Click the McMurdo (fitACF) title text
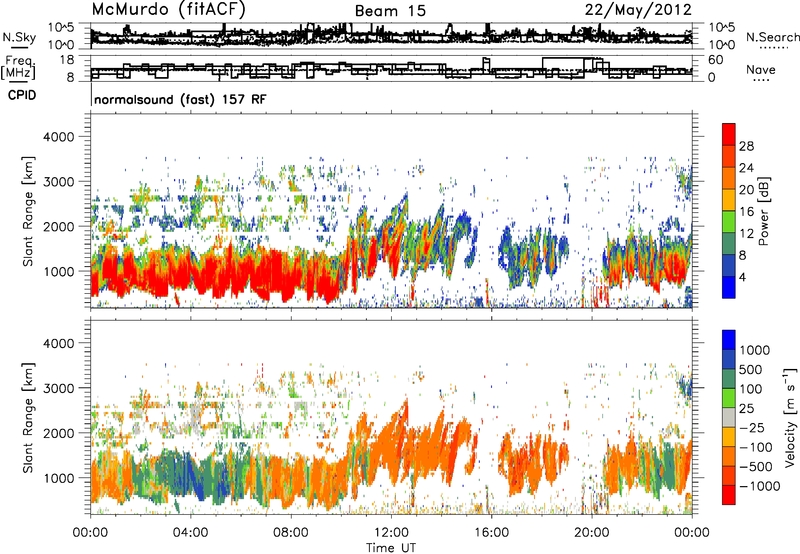The image size is (800, 554). click(168, 10)
